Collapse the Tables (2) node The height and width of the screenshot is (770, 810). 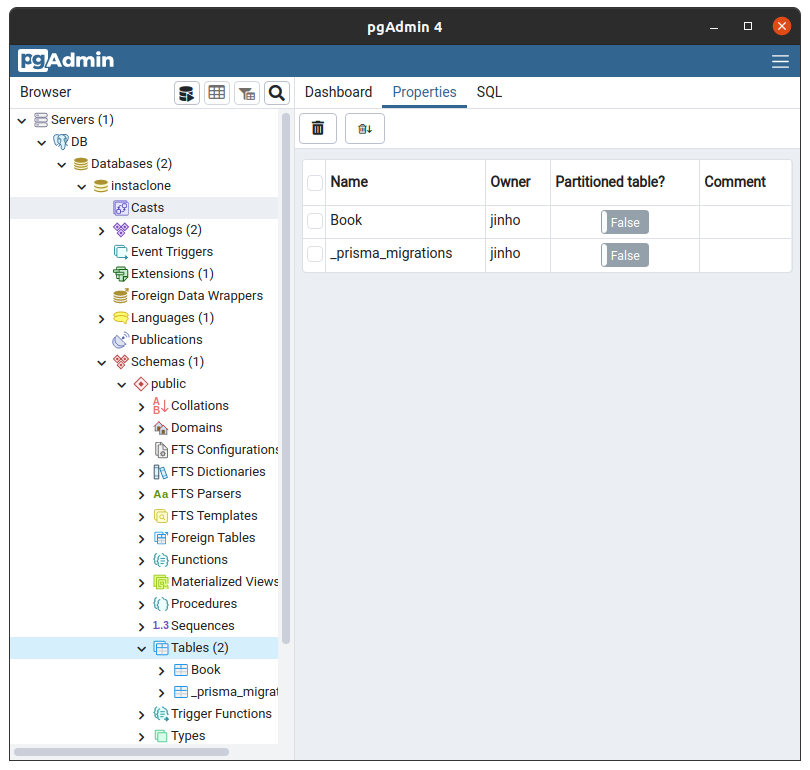142,649
